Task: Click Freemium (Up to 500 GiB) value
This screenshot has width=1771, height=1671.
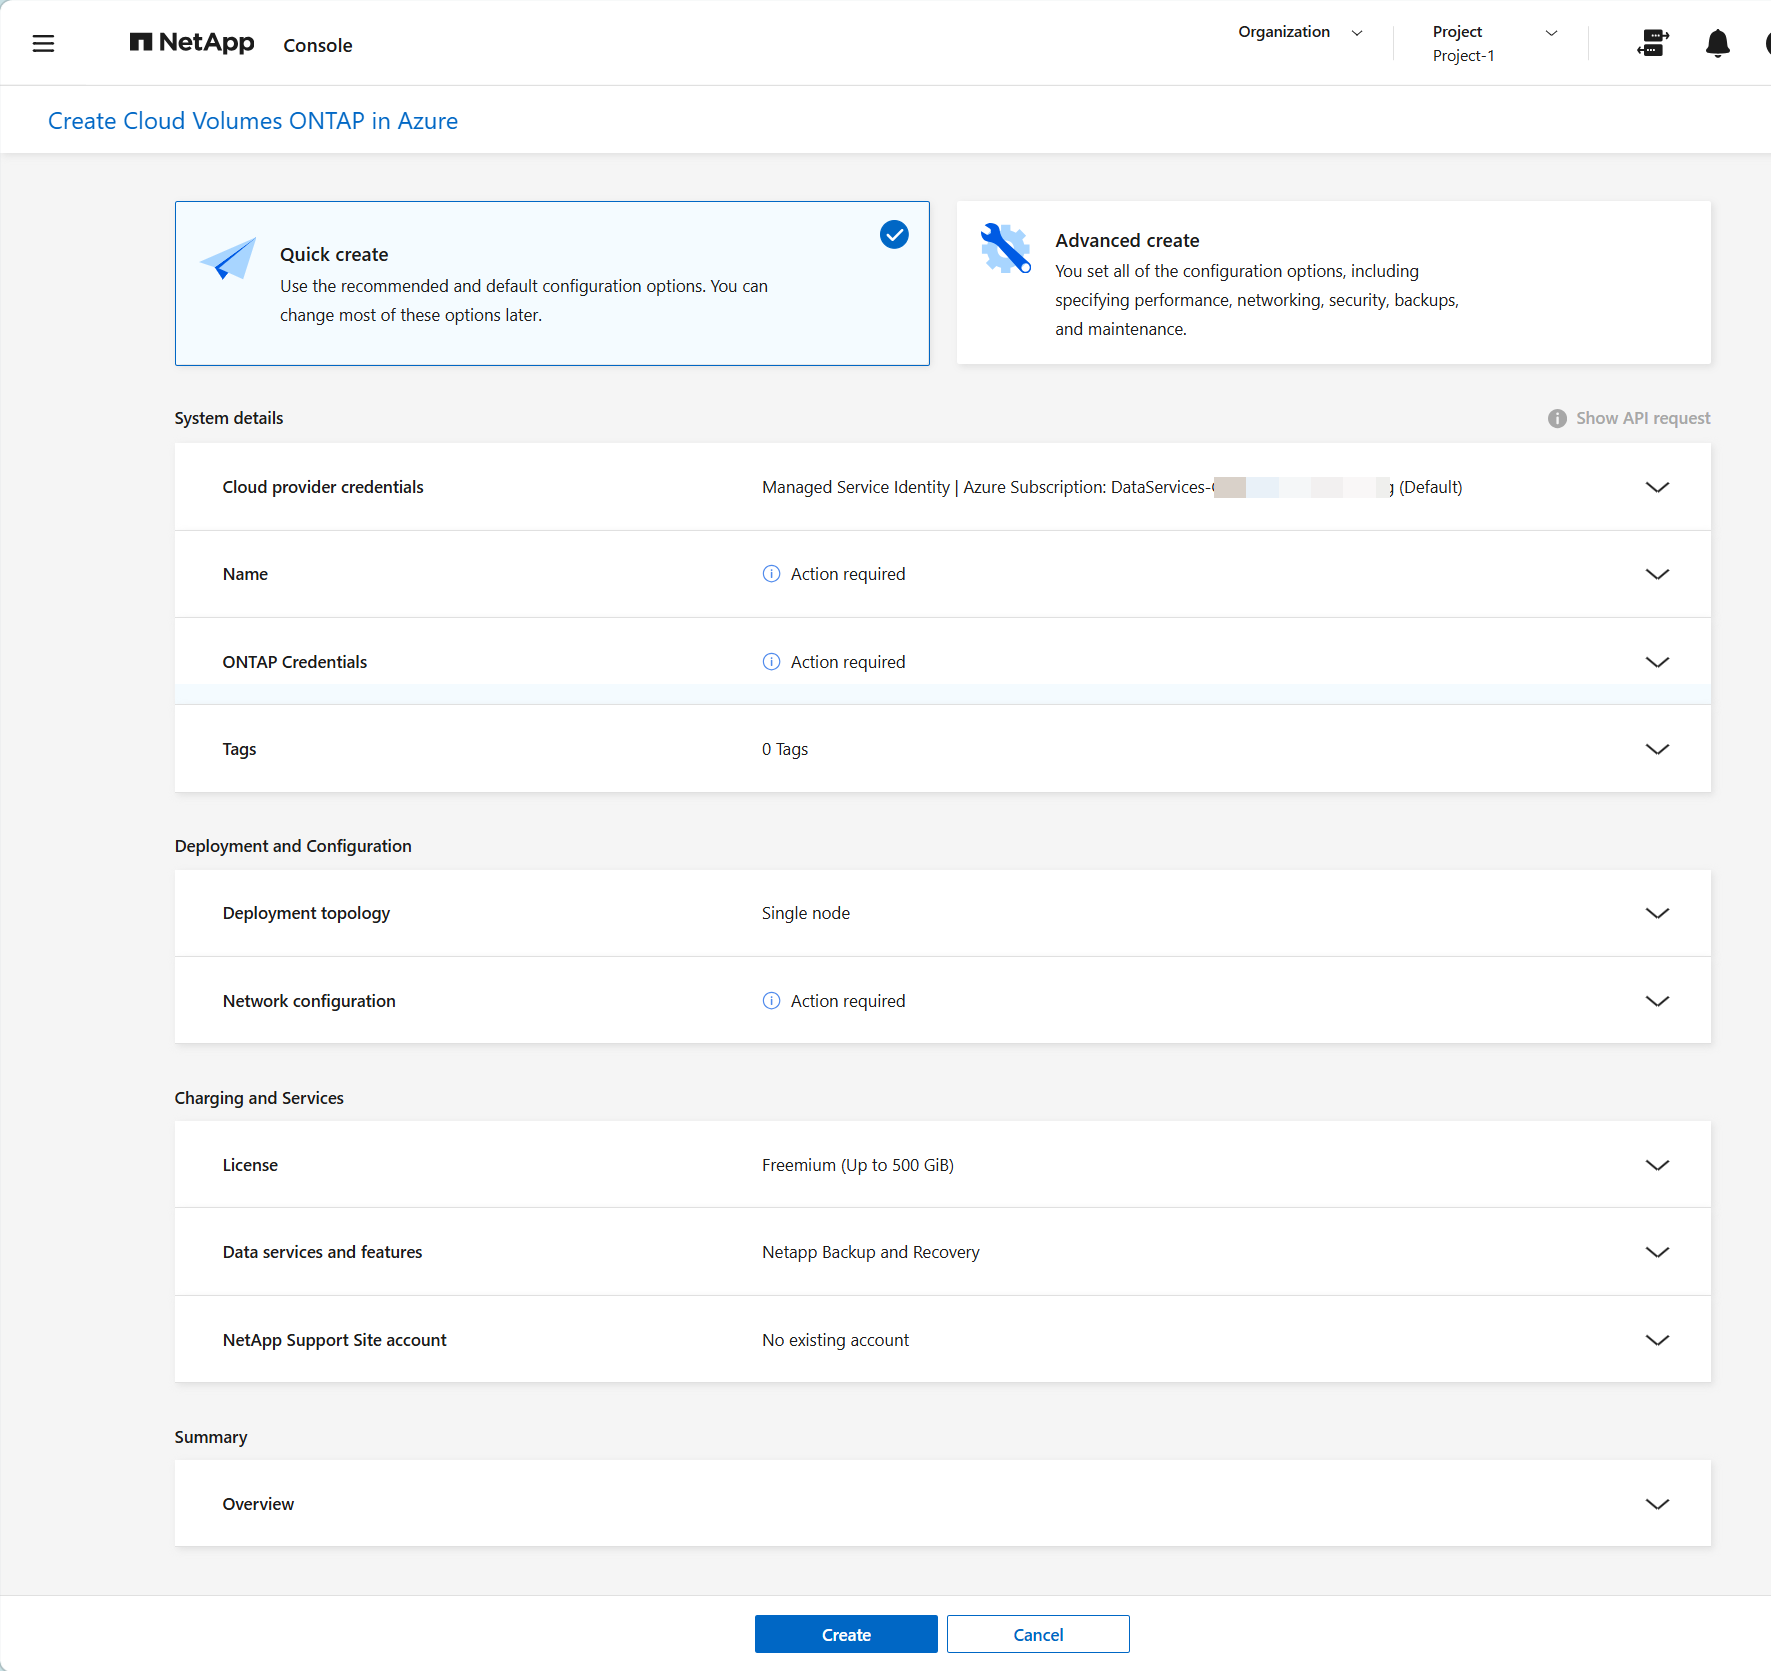Action: pyautogui.click(x=858, y=1165)
